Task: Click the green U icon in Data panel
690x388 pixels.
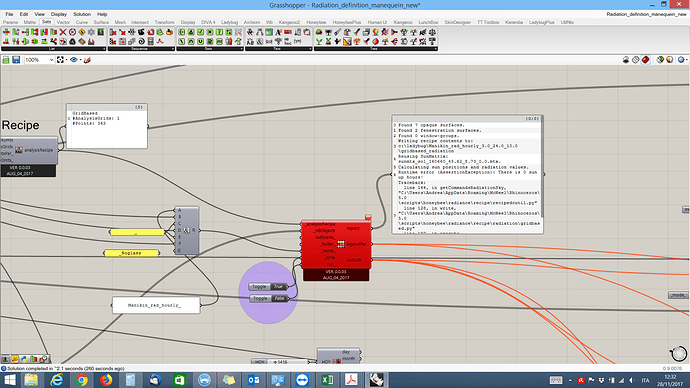Action: click(200, 41)
